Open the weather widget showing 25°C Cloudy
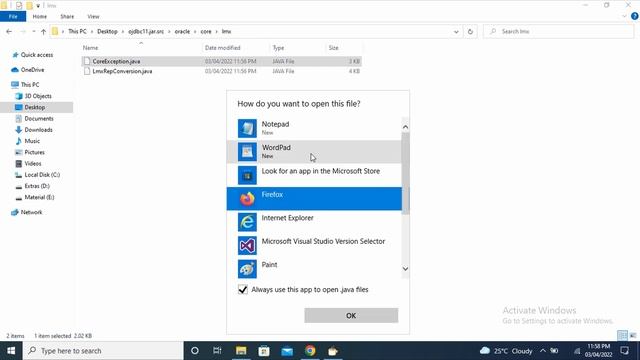Viewport: 640px width, 360px height. 506,351
